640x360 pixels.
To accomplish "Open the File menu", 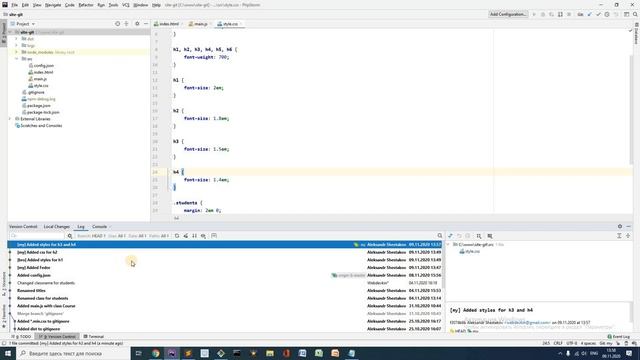I will pos(14,5).
